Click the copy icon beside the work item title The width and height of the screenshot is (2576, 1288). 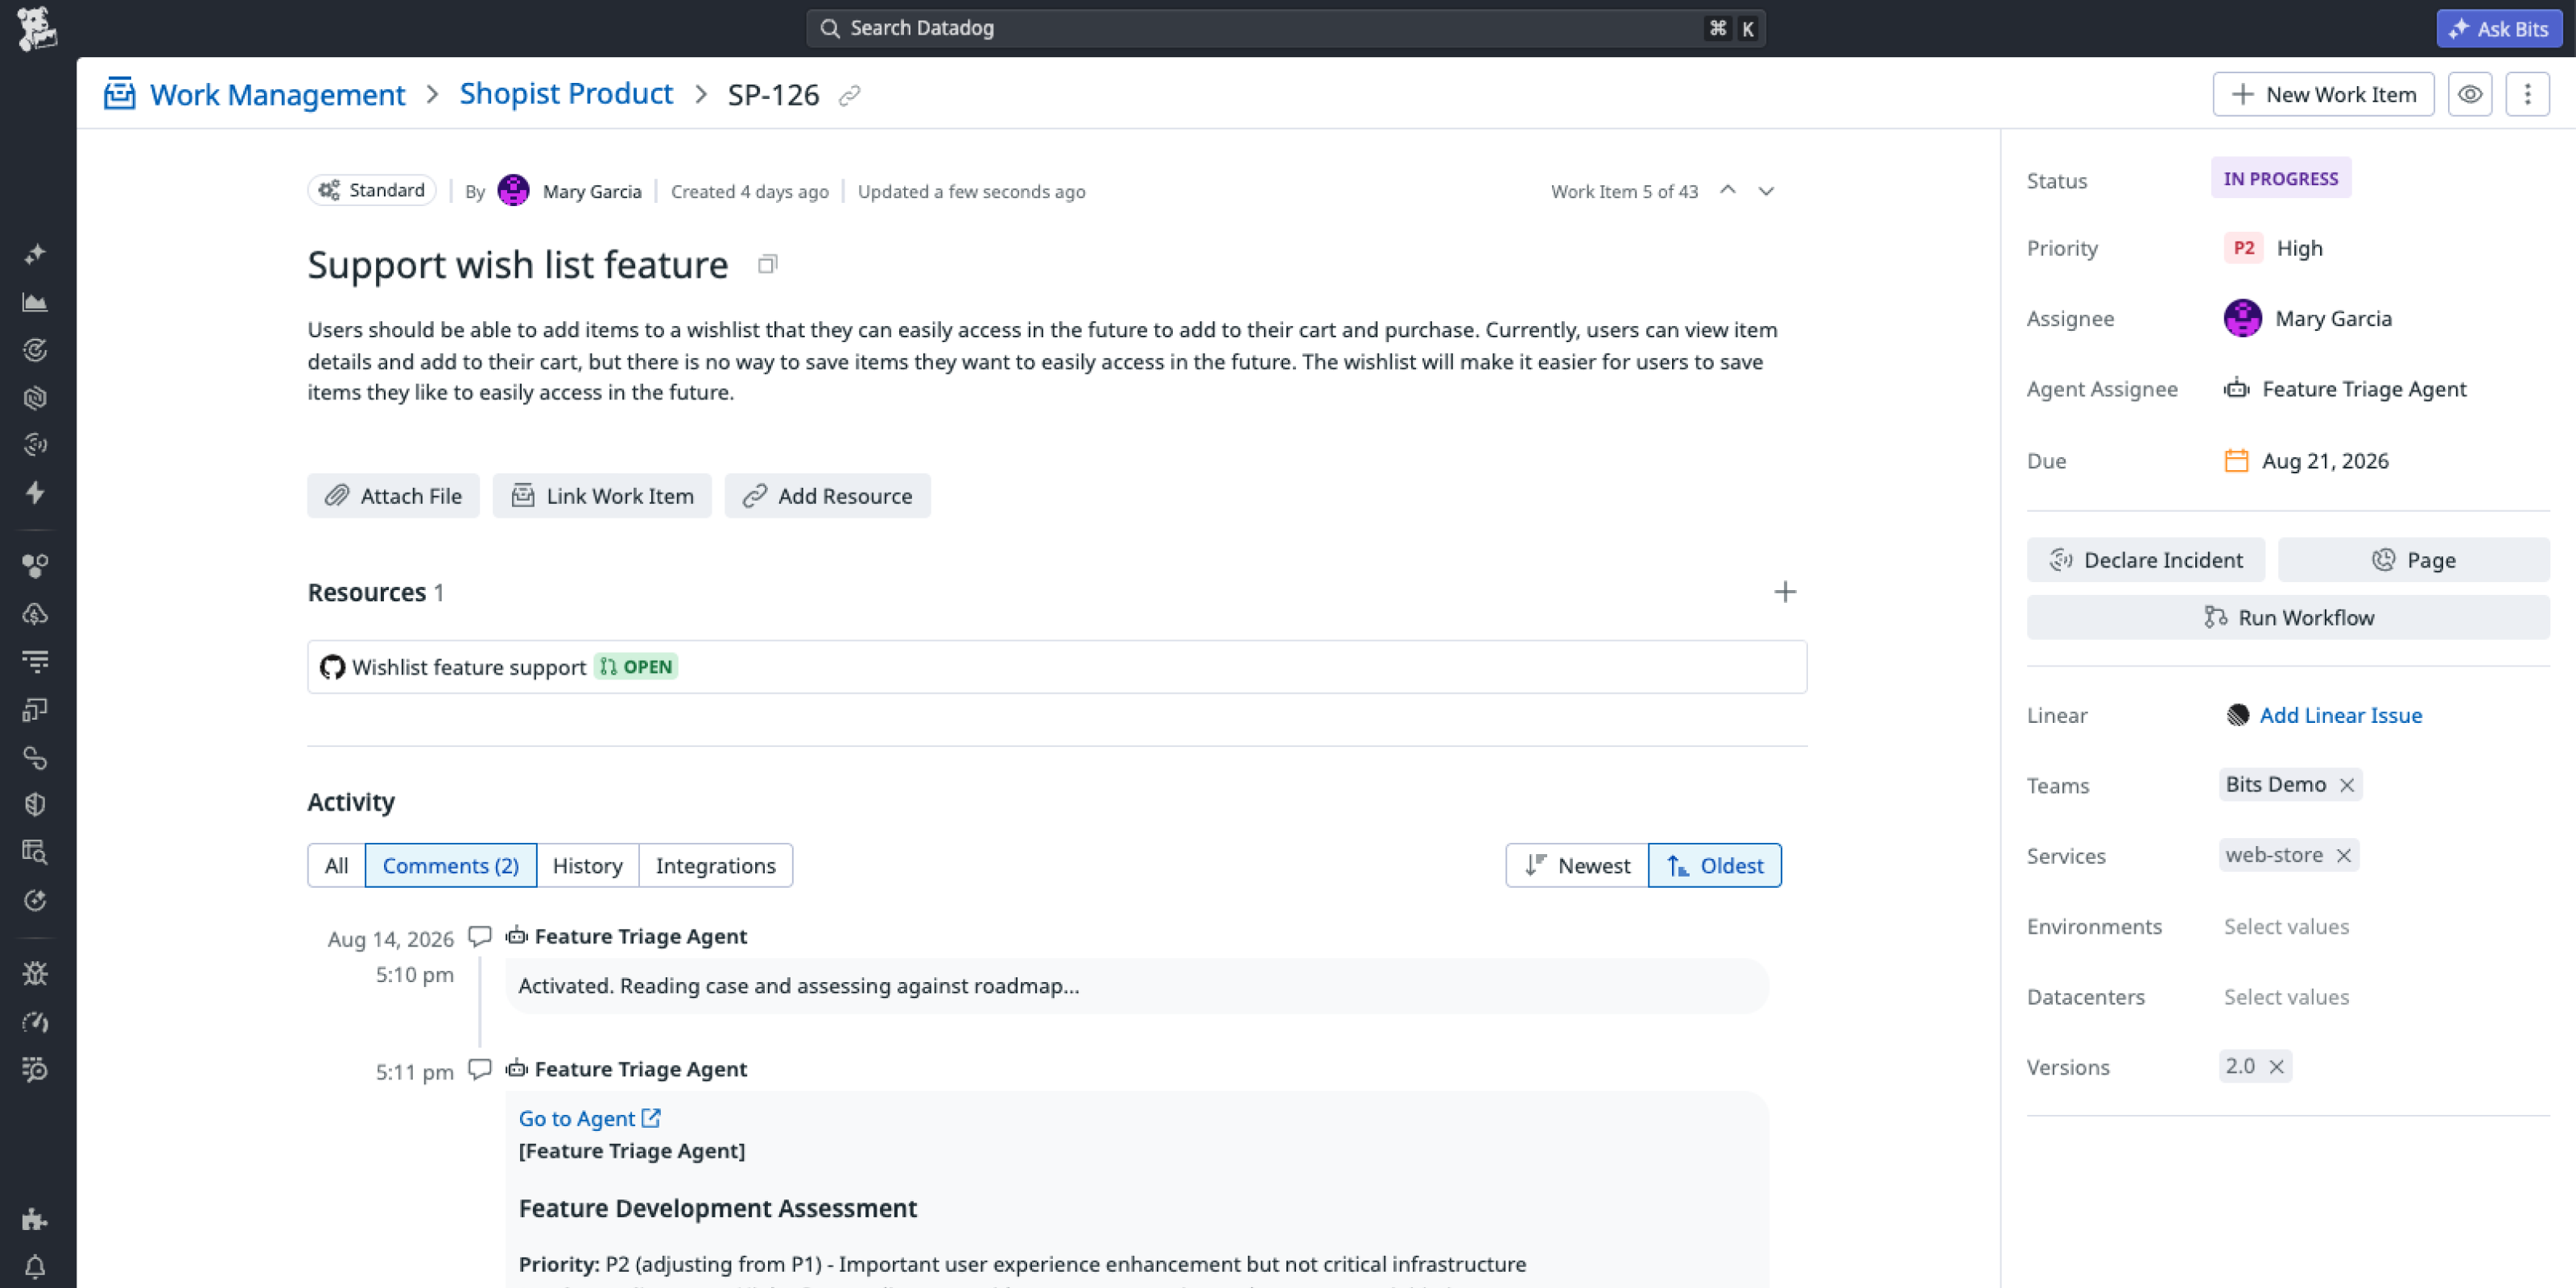click(767, 264)
